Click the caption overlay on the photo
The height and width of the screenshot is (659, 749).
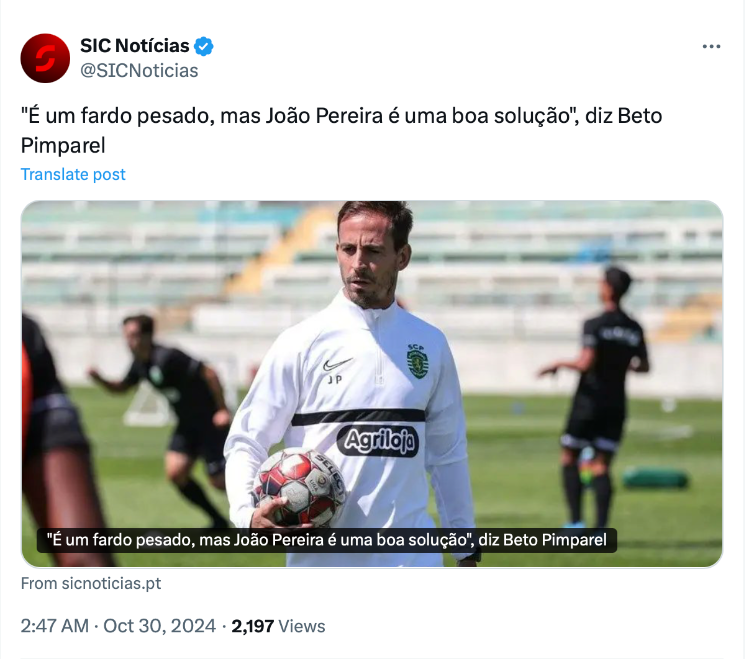(x=329, y=540)
